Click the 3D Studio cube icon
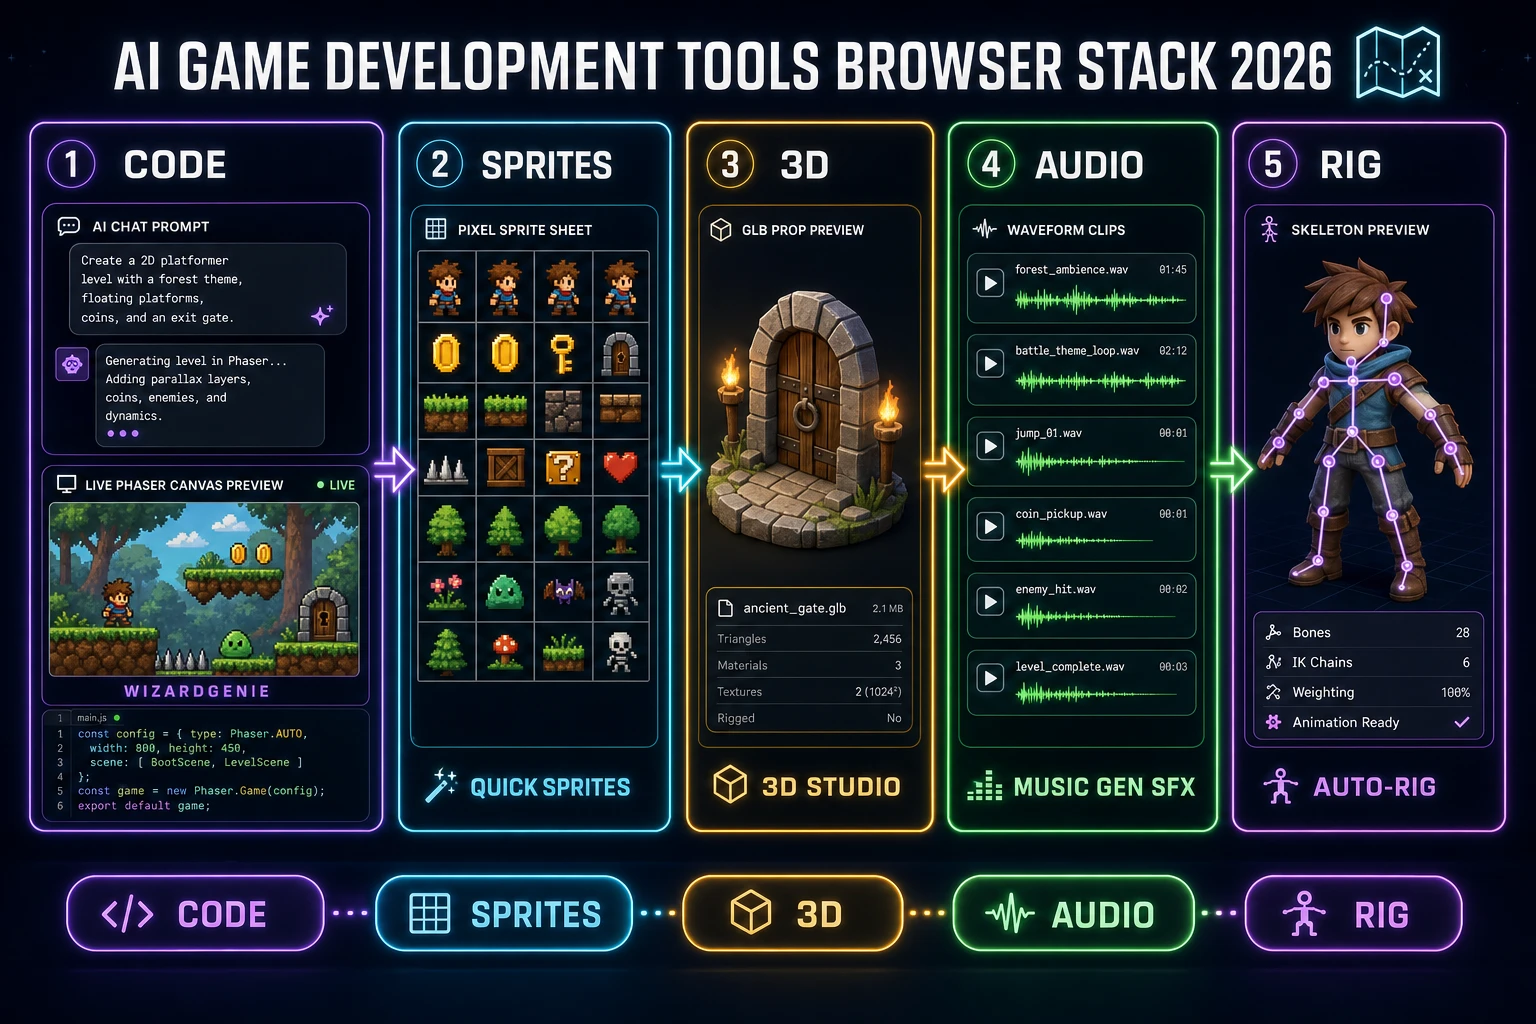The image size is (1536, 1024). pos(730,785)
